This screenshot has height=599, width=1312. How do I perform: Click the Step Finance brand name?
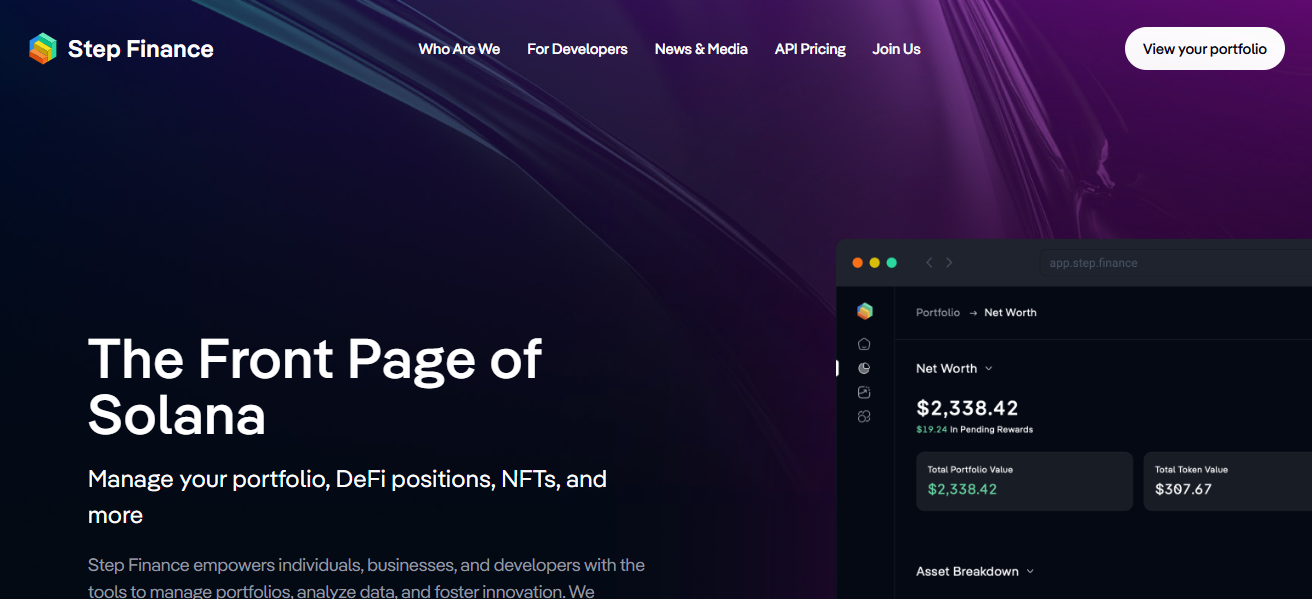[141, 49]
